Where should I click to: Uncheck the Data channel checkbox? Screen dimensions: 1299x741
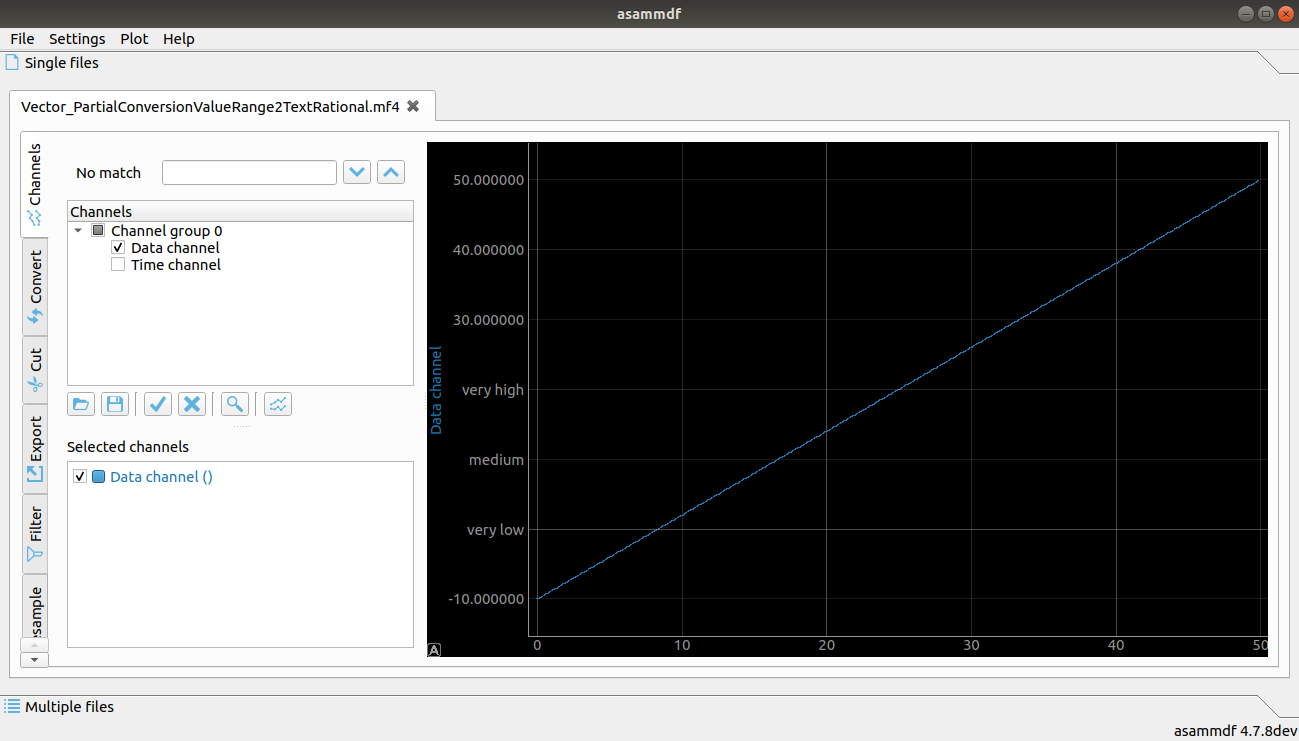118,247
